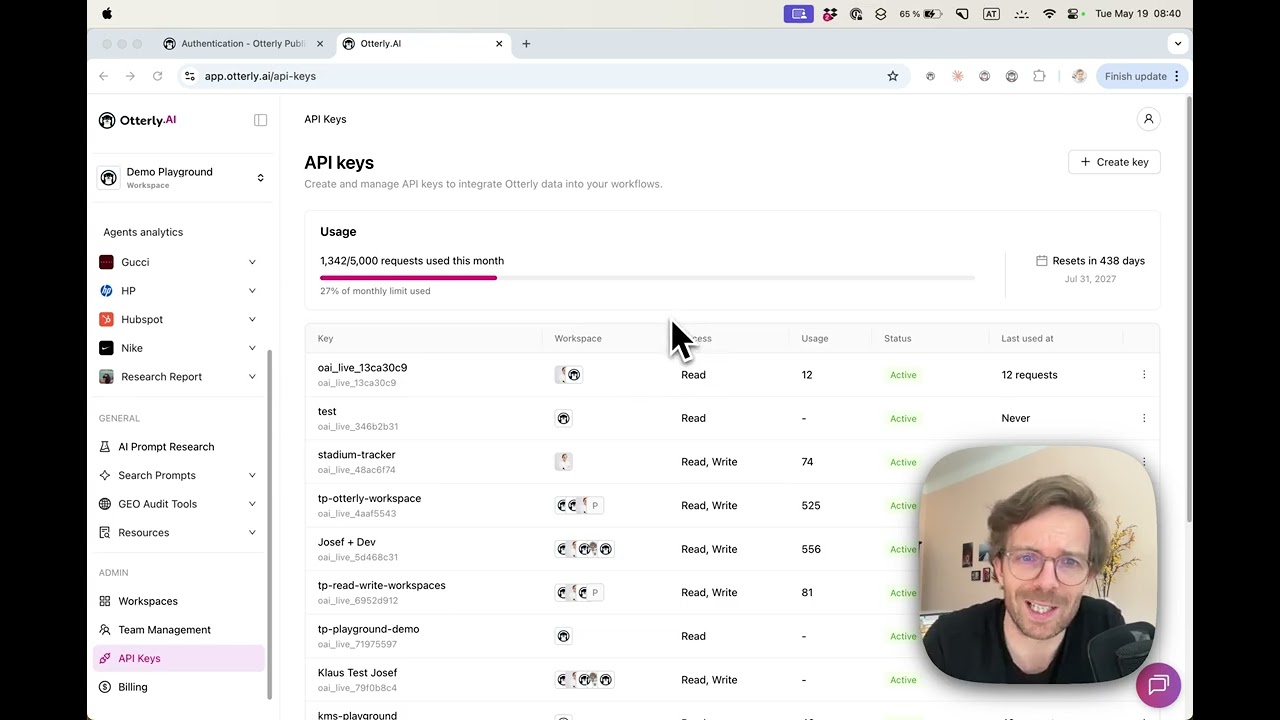The height and width of the screenshot is (720, 1280).
Task: Click the orange starburst extension icon
Action: pos(957,76)
